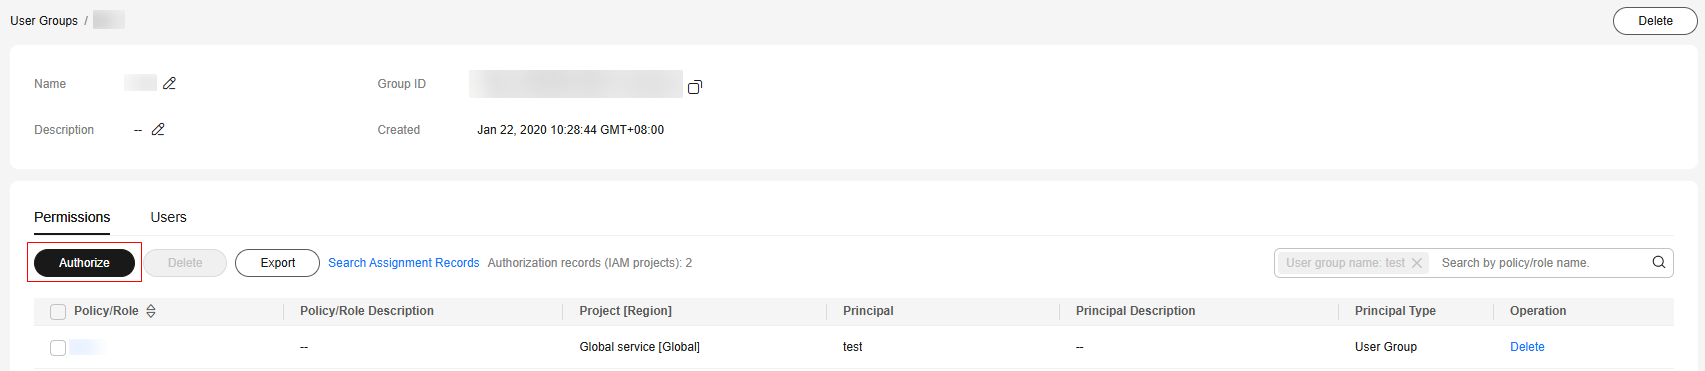Focus the policy/role name search field
The height and width of the screenshot is (371, 1705).
1541,263
